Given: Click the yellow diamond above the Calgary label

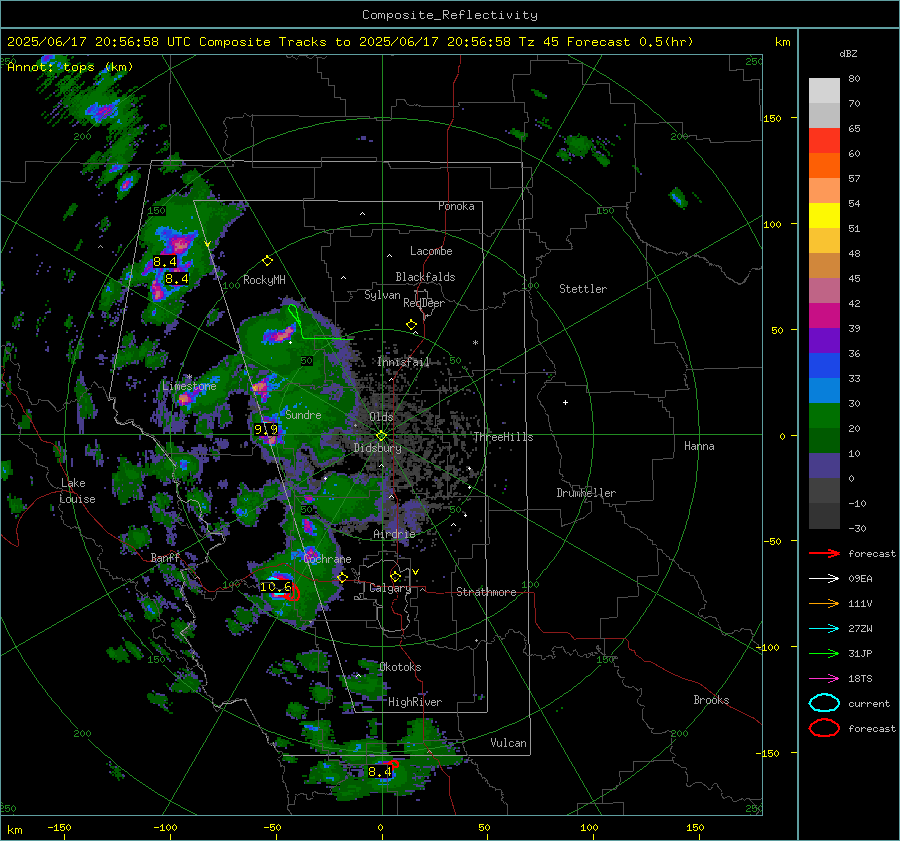Looking at the screenshot, I should pos(395,576).
